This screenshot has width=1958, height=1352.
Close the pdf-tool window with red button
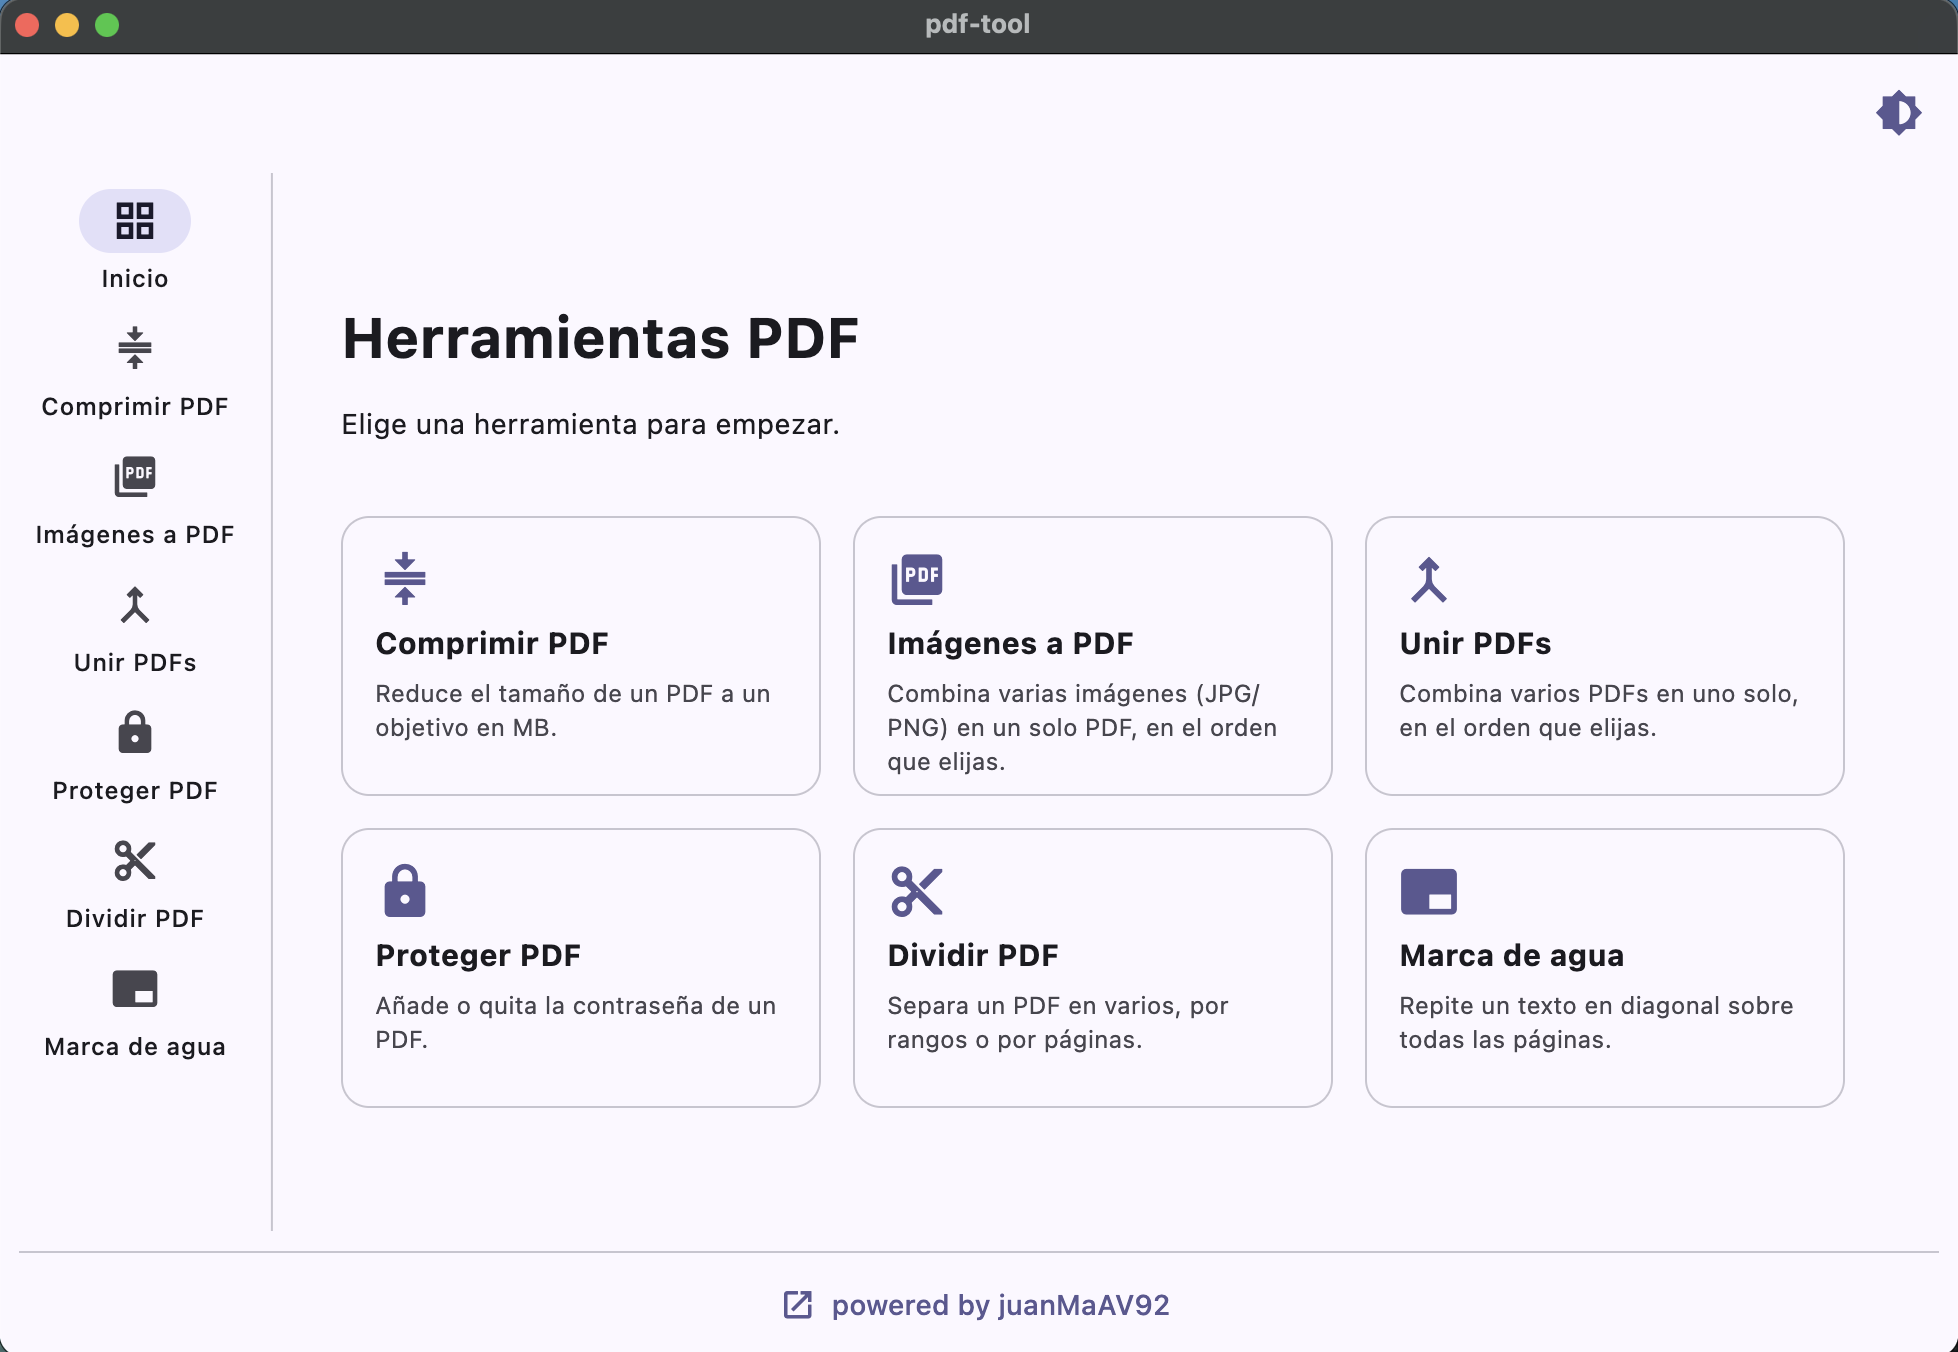(x=27, y=25)
